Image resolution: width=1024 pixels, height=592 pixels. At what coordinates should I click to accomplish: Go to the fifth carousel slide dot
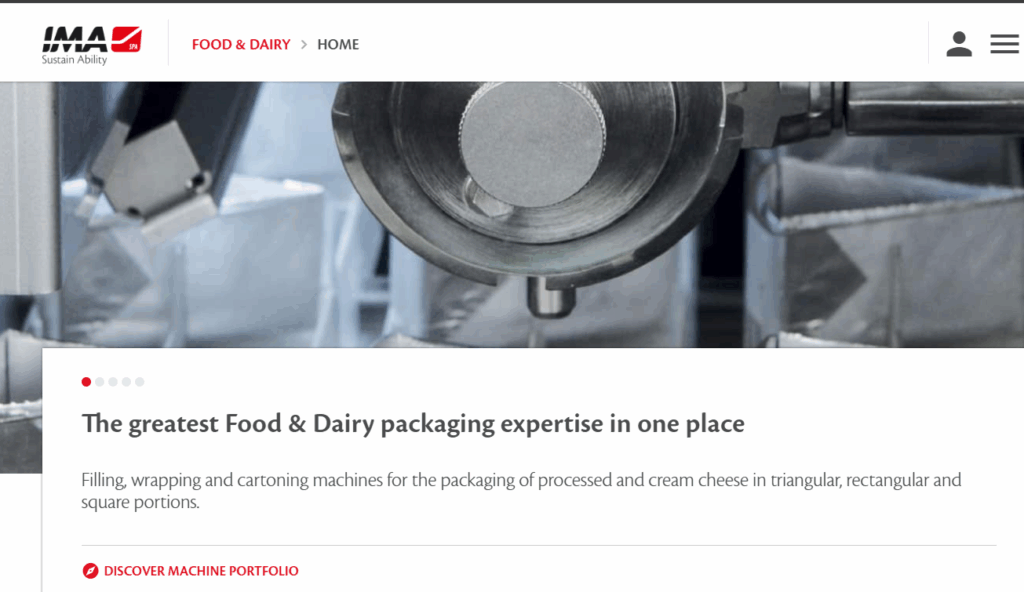140,382
